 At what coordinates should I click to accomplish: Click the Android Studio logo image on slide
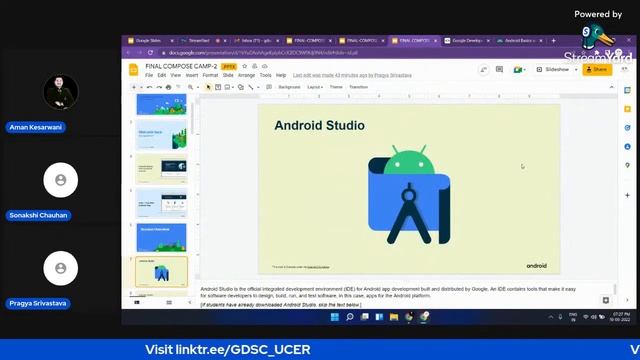[409, 195]
